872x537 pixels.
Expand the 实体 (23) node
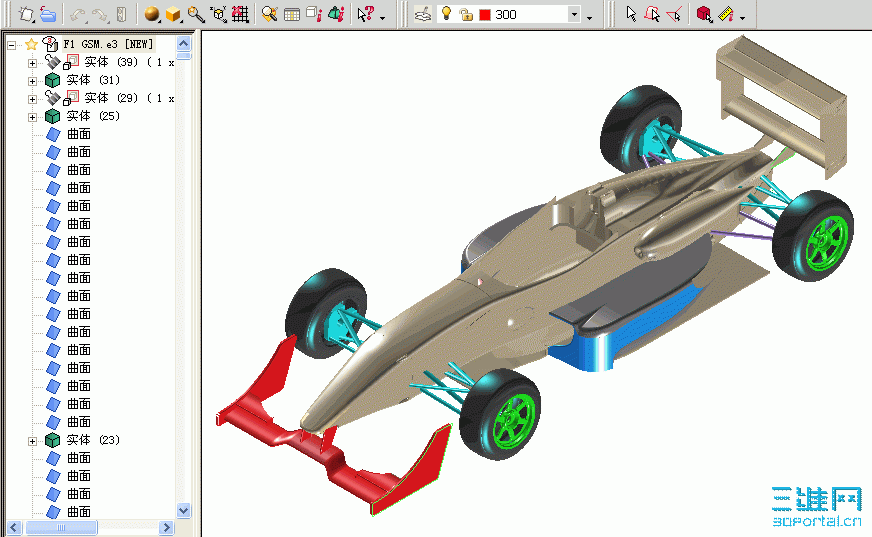(32, 441)
